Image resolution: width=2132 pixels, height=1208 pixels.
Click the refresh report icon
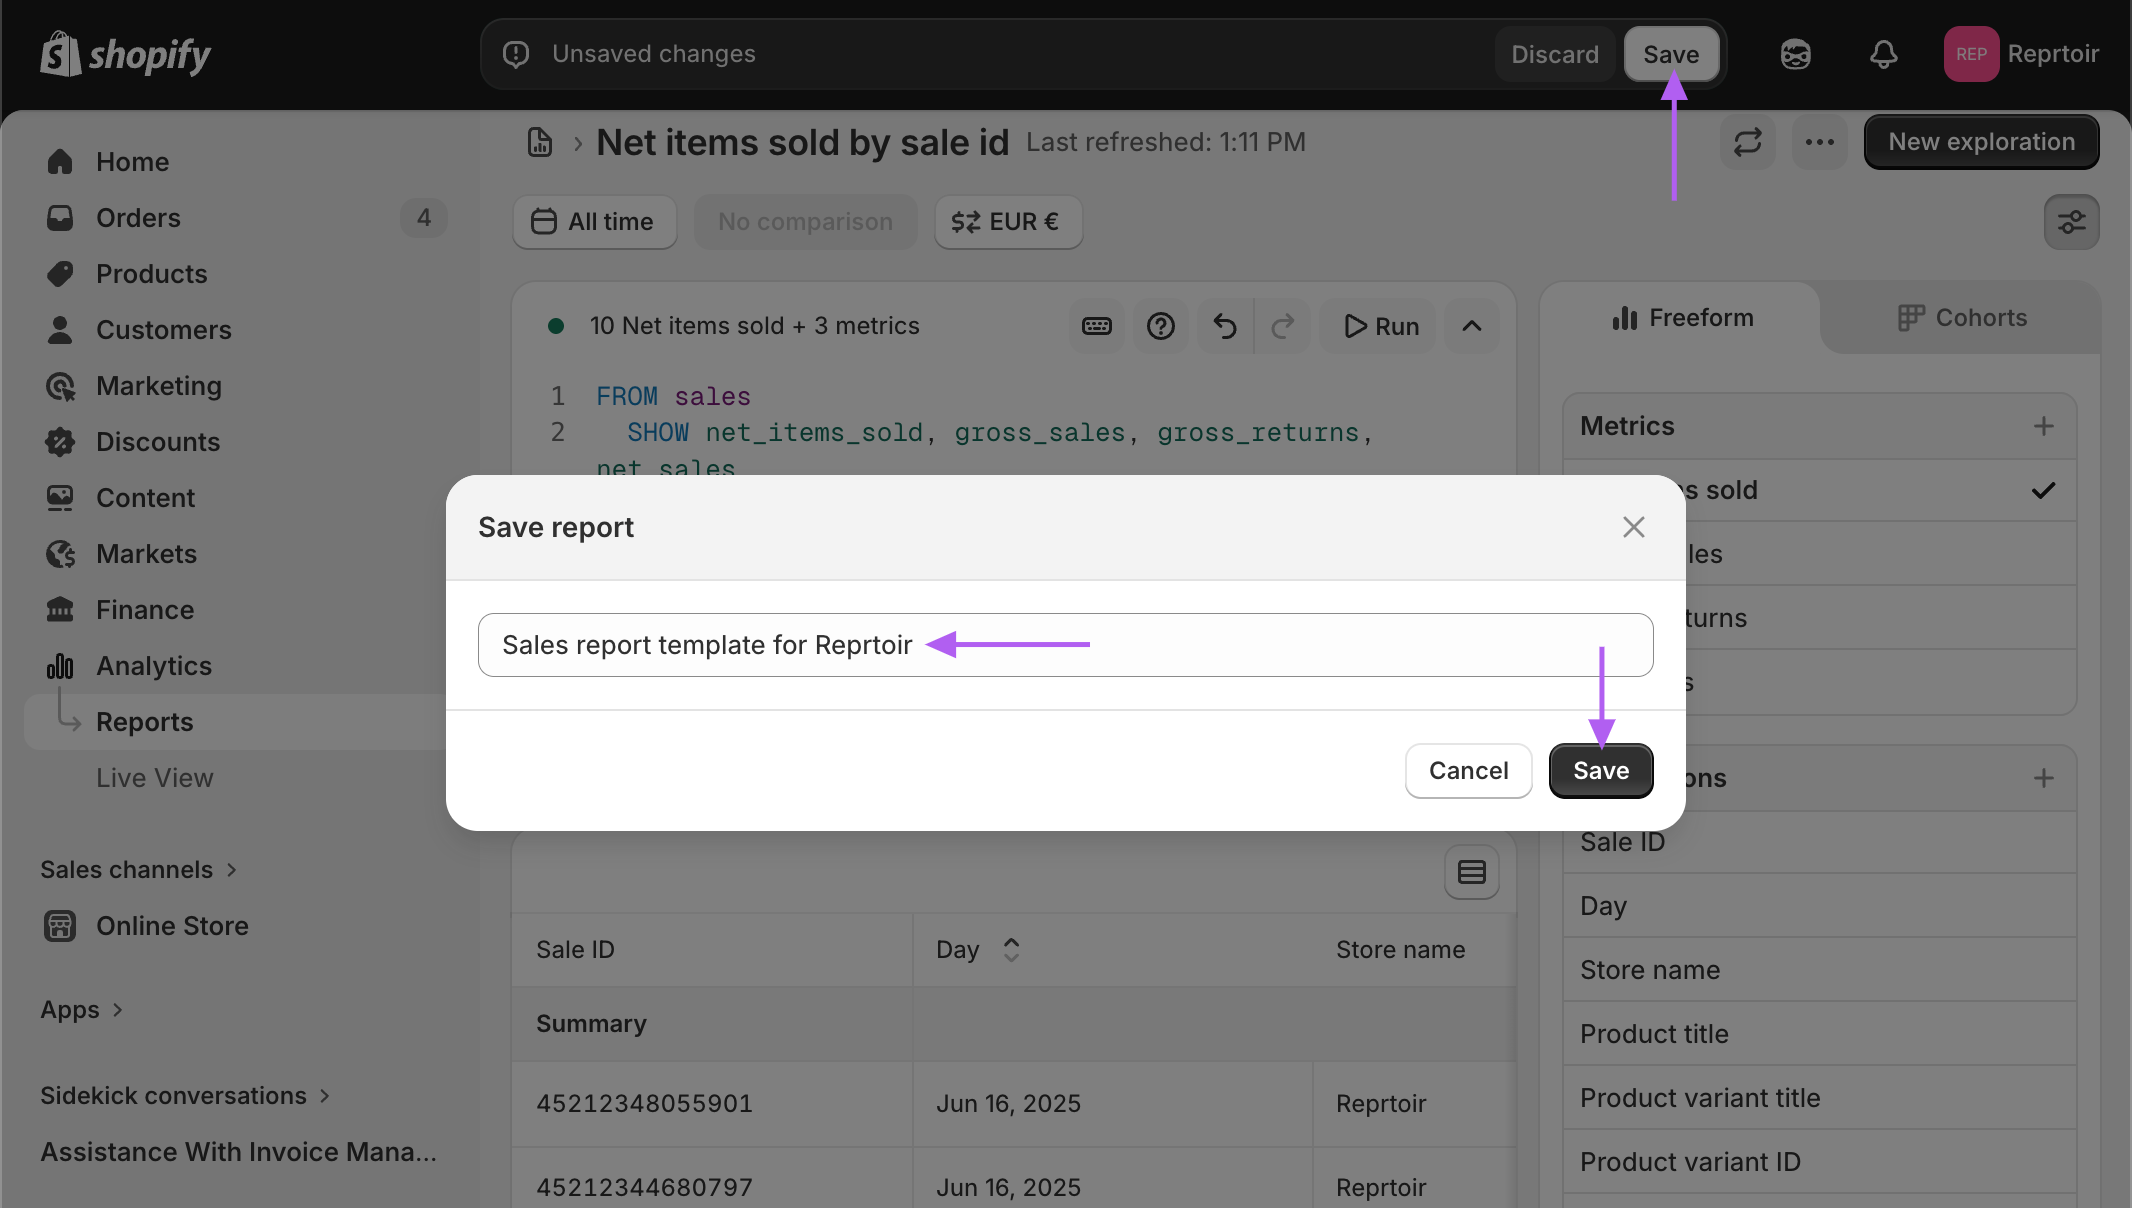(x=1747, y=142)
